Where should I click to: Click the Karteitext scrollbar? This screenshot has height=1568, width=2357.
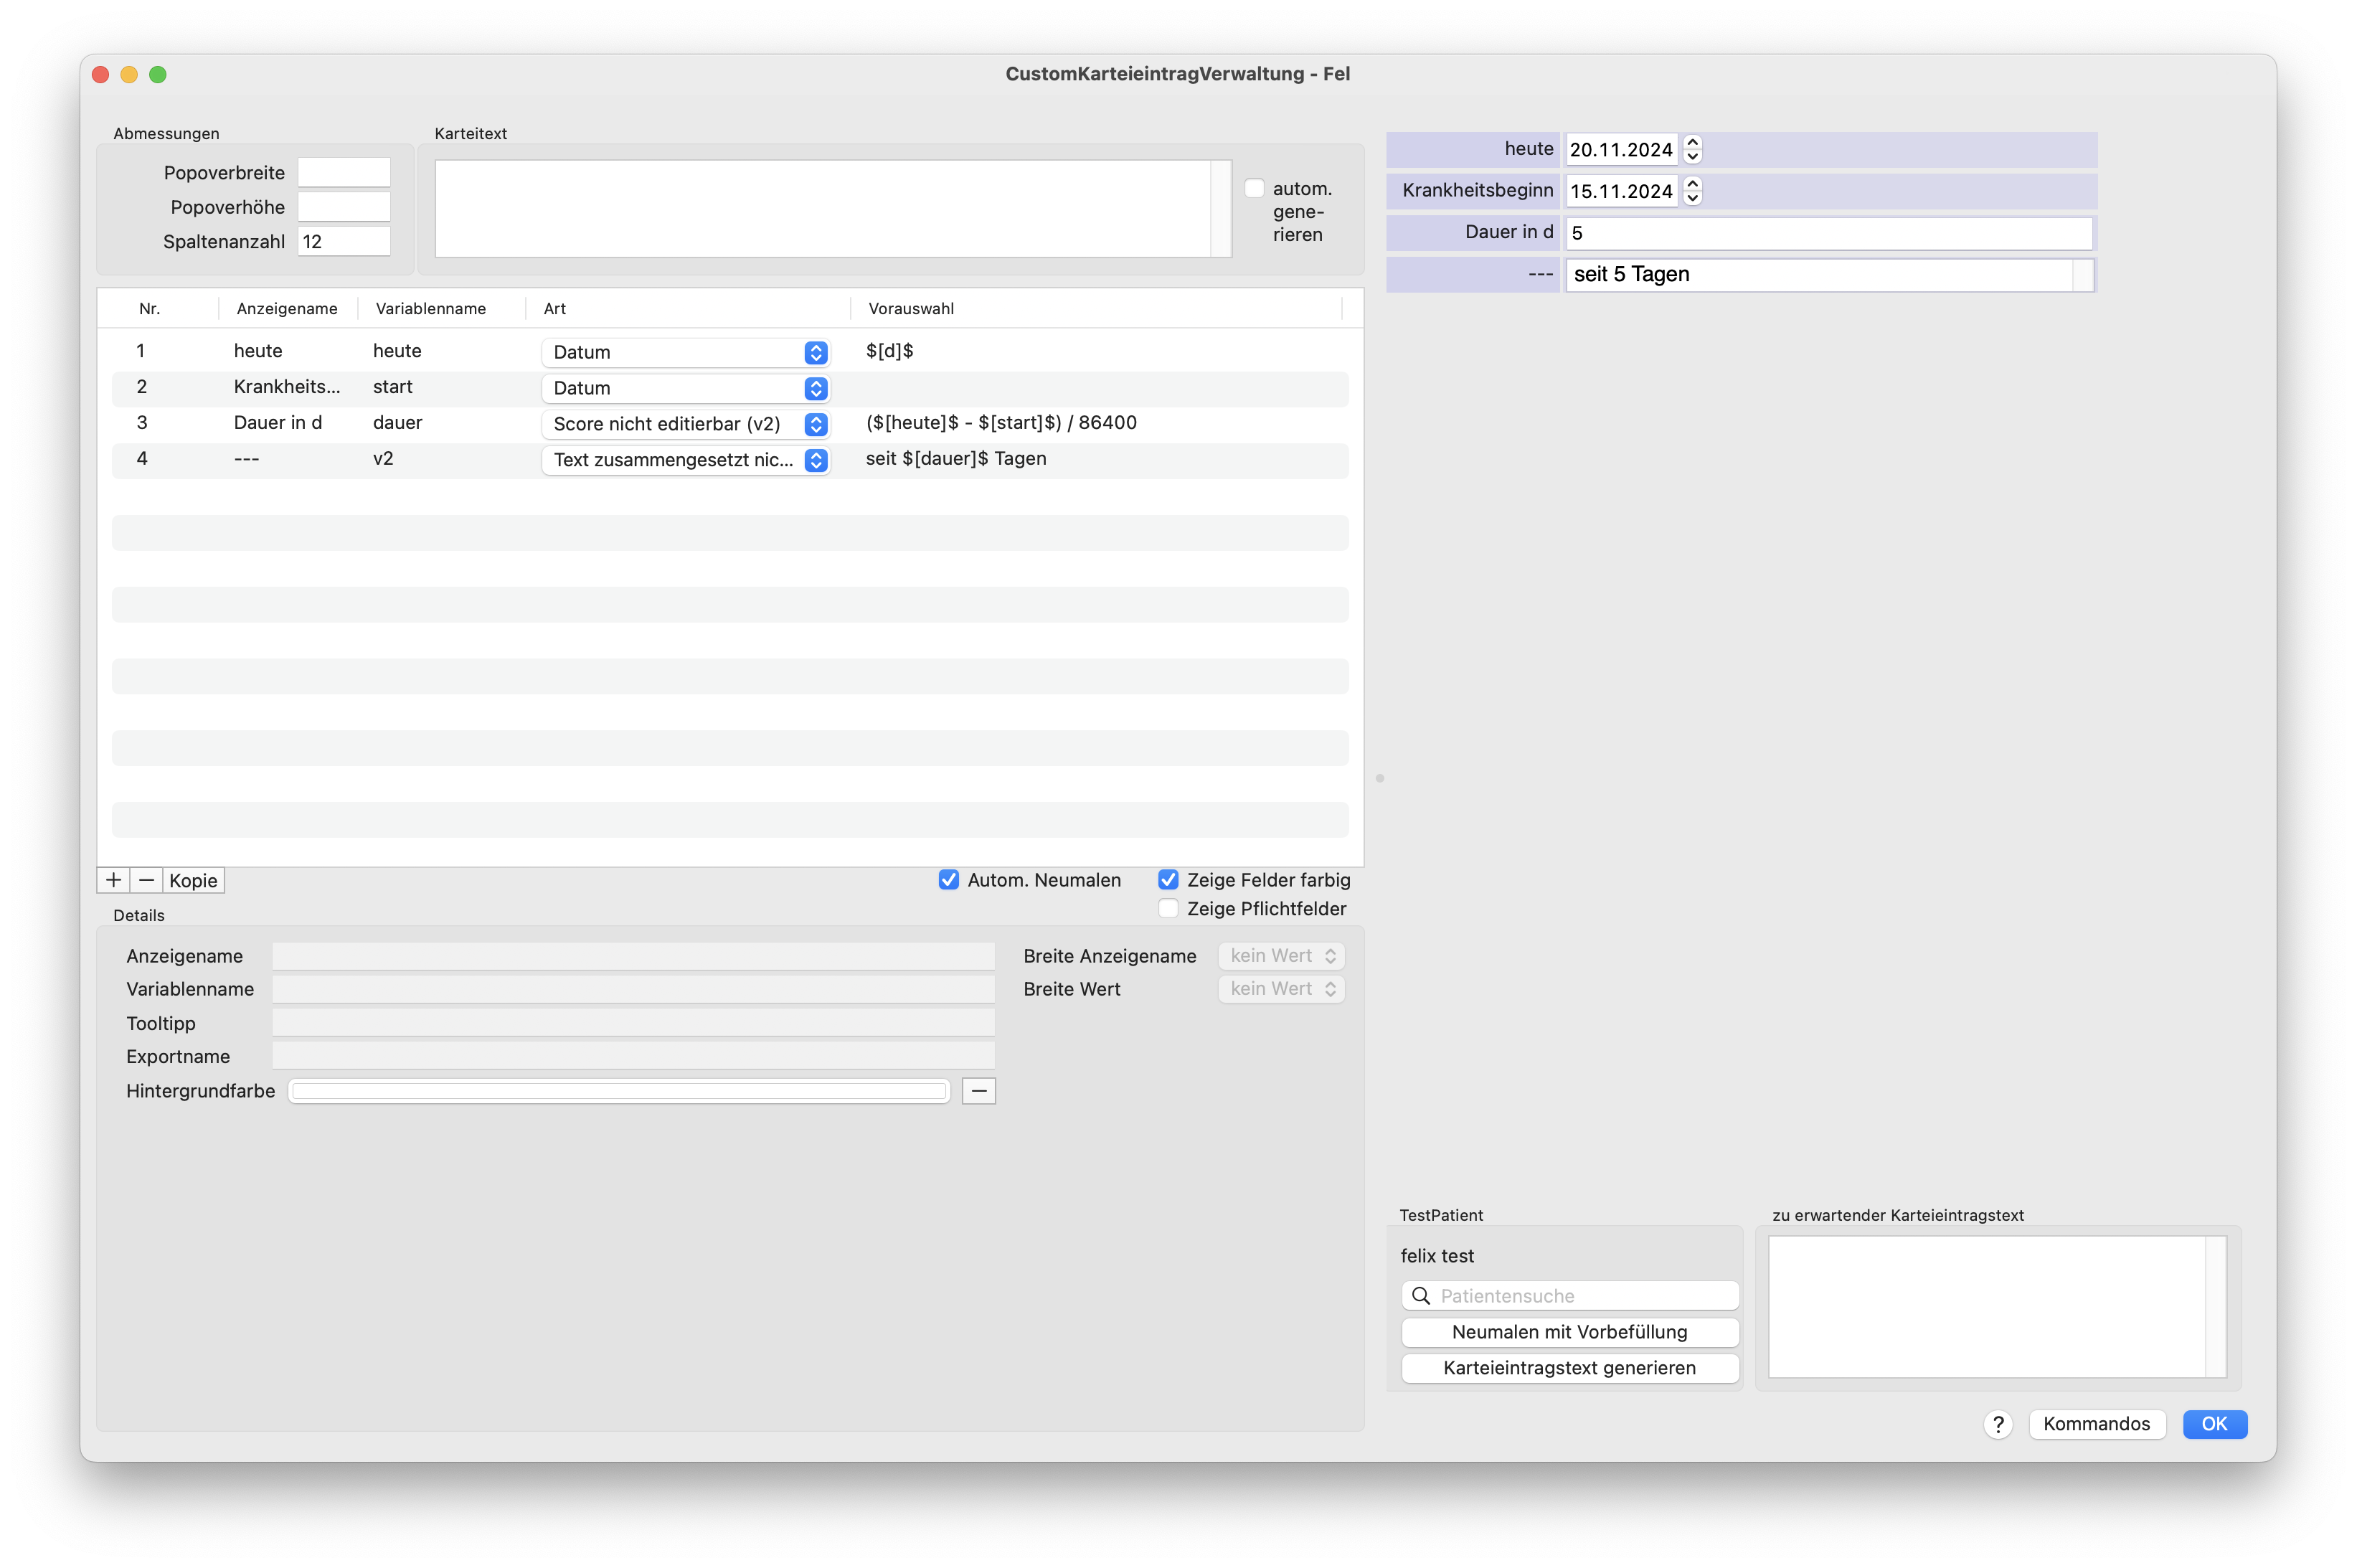pos(1221,209)
